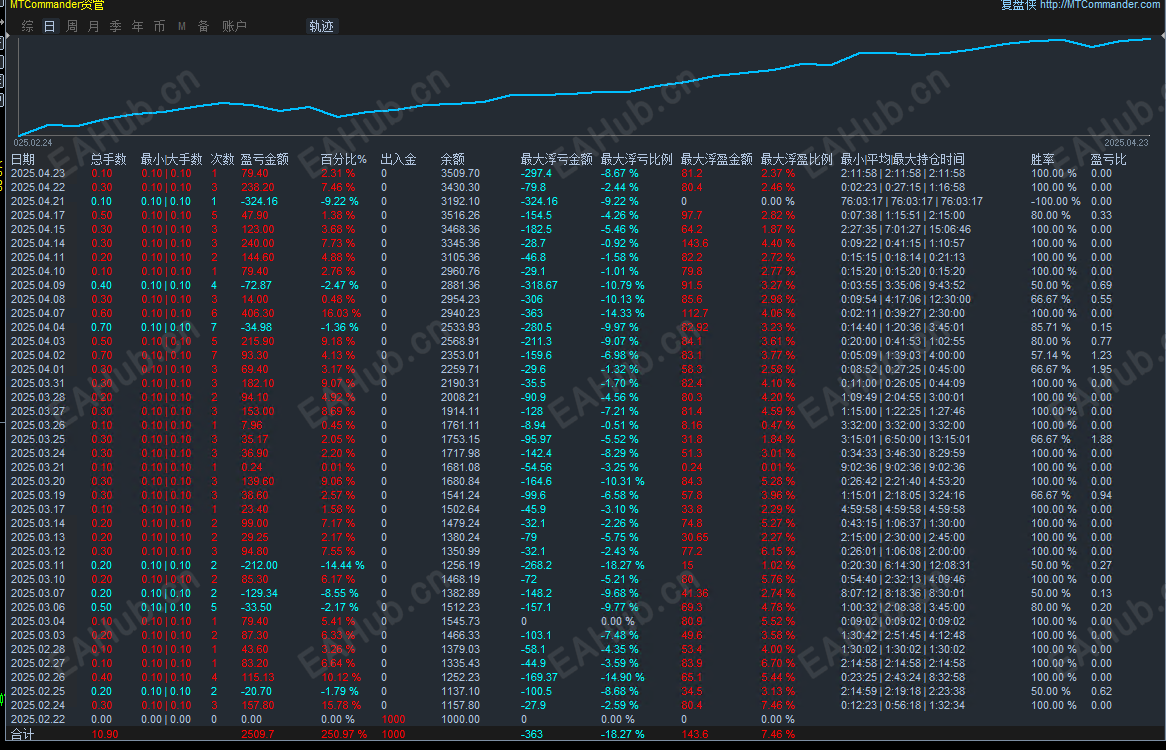The width and height of the screenshot is (1166, 750).
Task: Open the 备 tab
Action: point(204,26)
